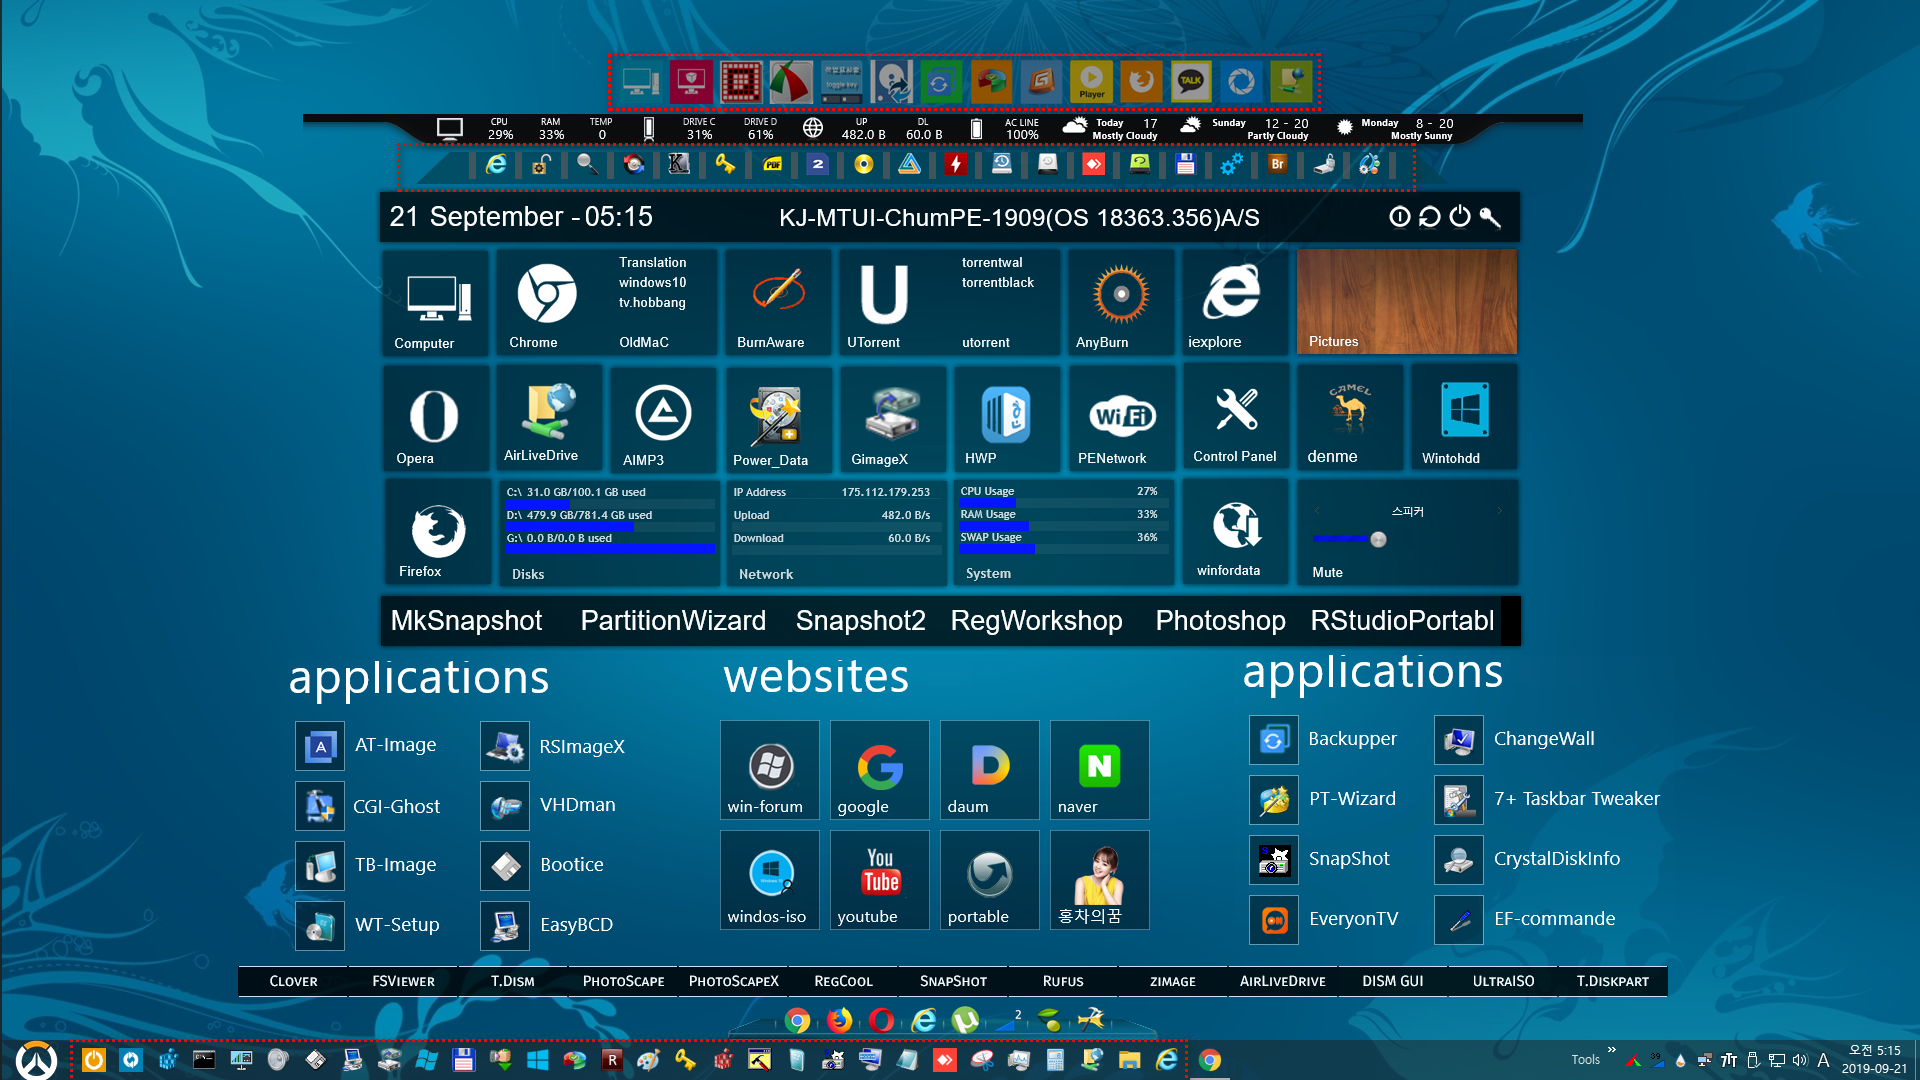Viewport: 1920px width, 1080px height.
Task: Launch GimageX tile
Action: 892,419
